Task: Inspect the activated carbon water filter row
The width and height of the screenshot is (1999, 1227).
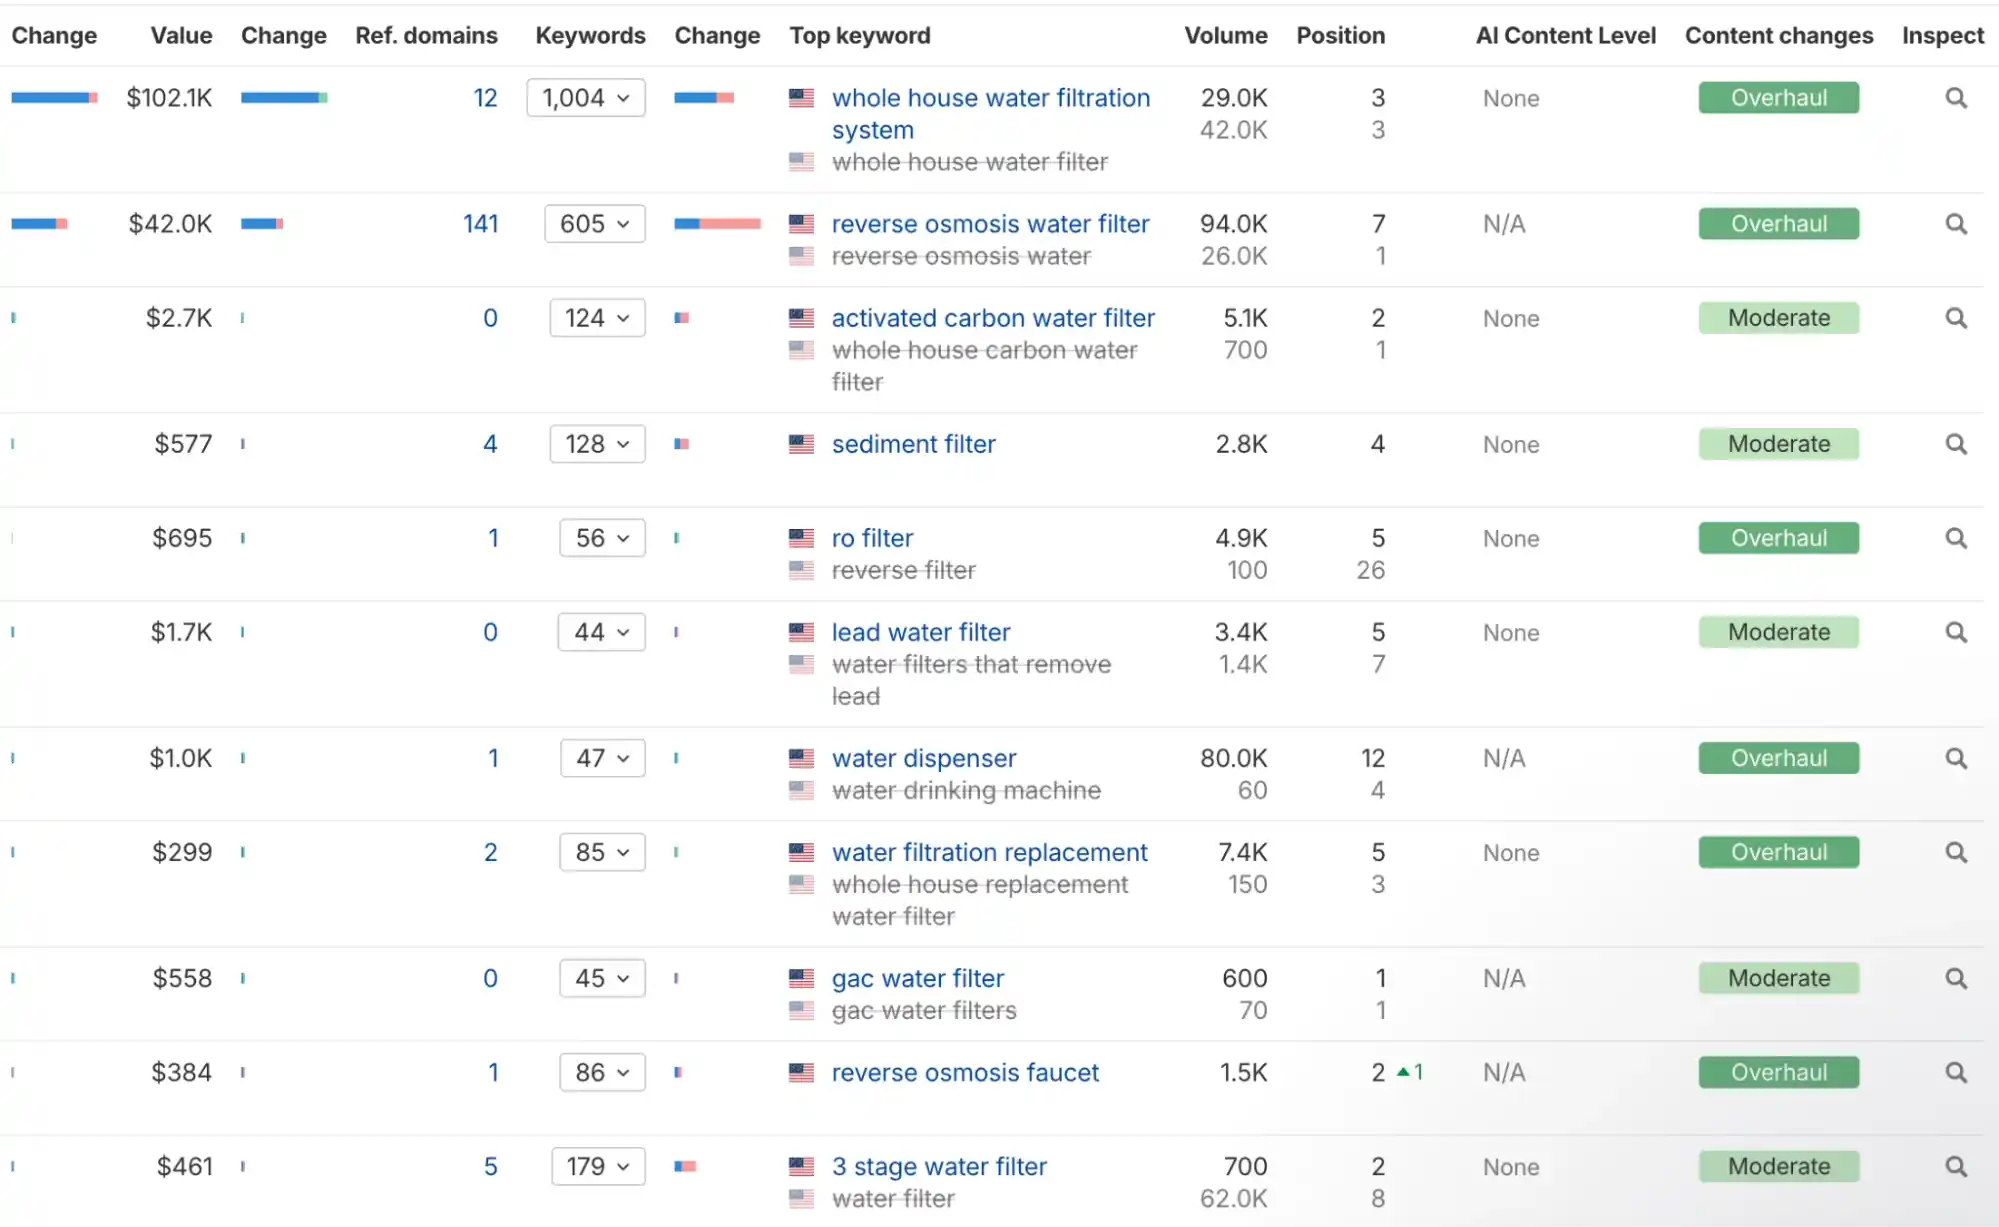Action: [x=1955, y=318]
